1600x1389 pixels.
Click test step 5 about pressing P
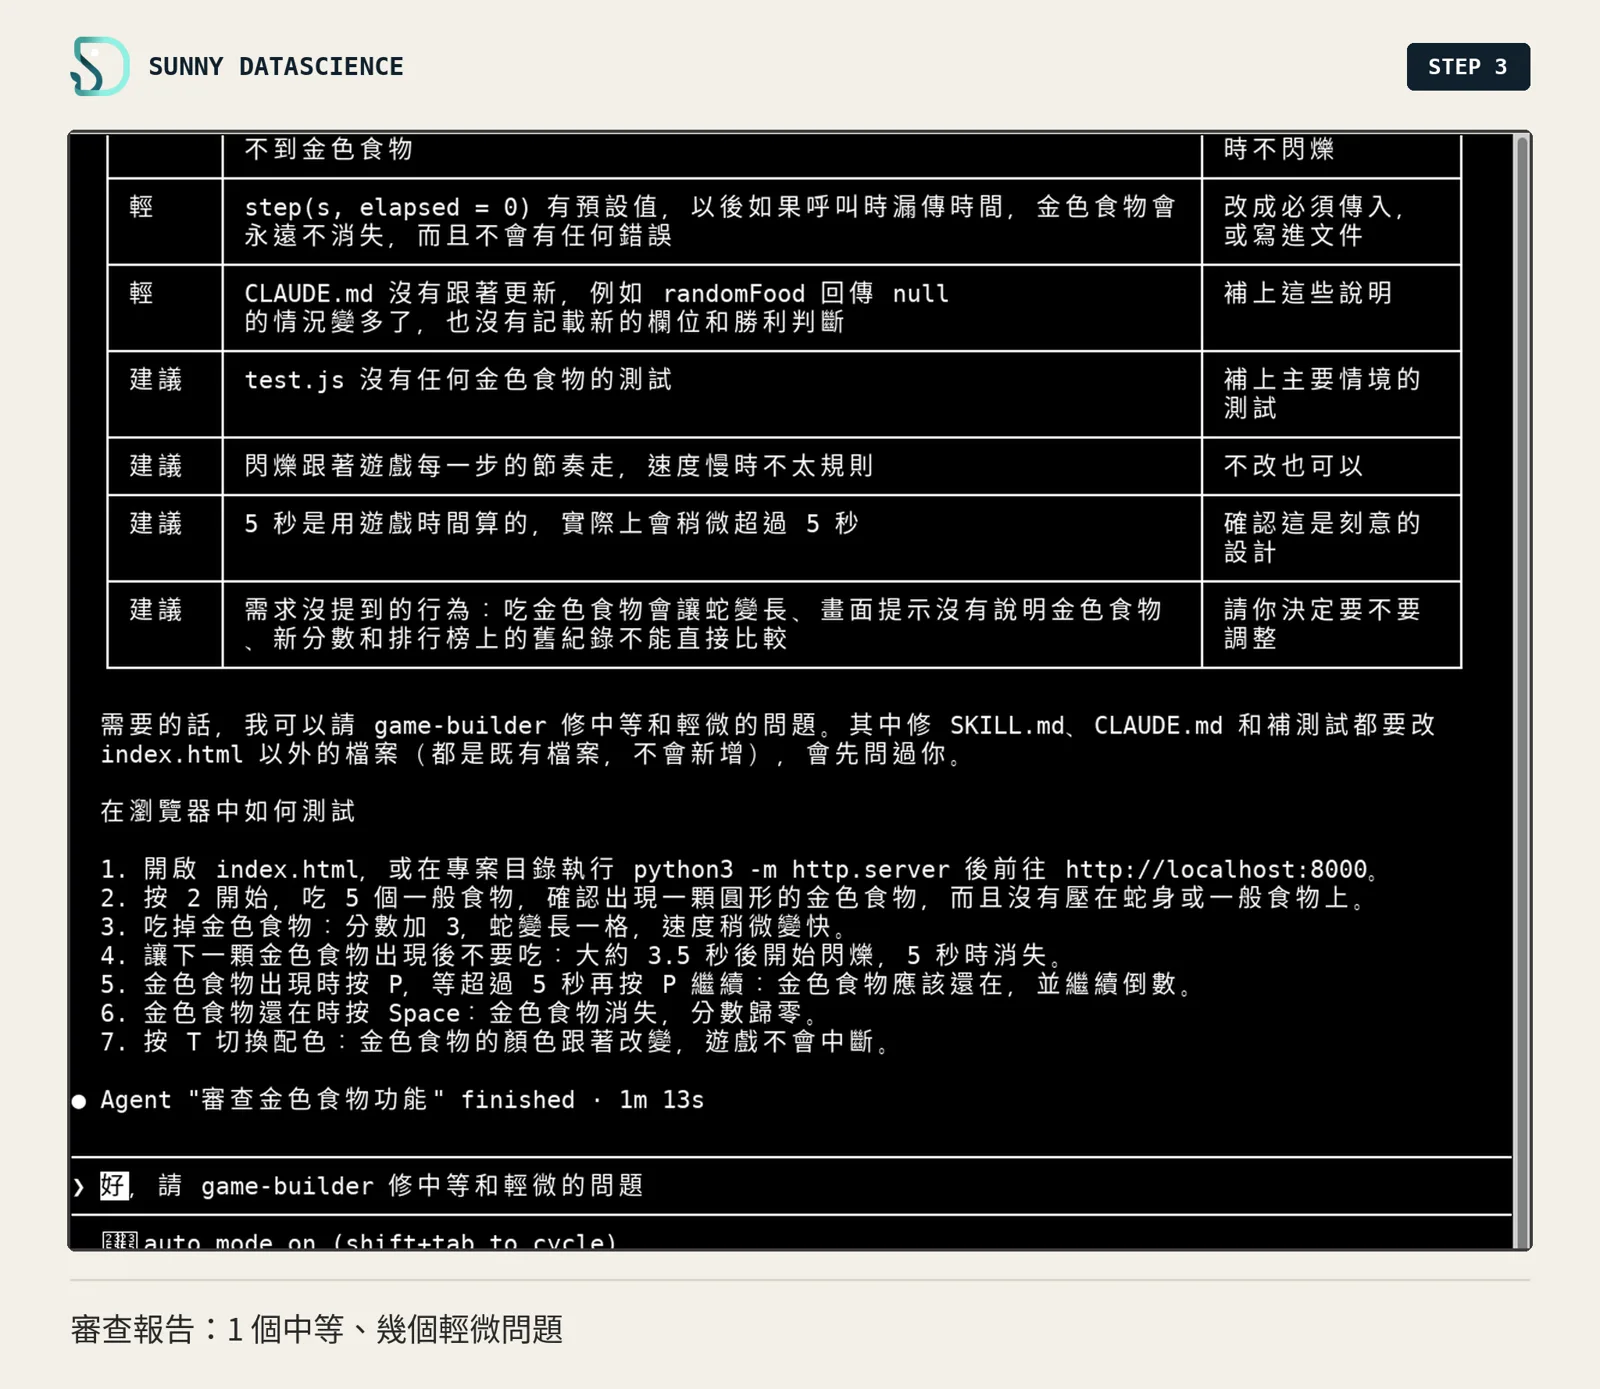(x=648, y=985)
